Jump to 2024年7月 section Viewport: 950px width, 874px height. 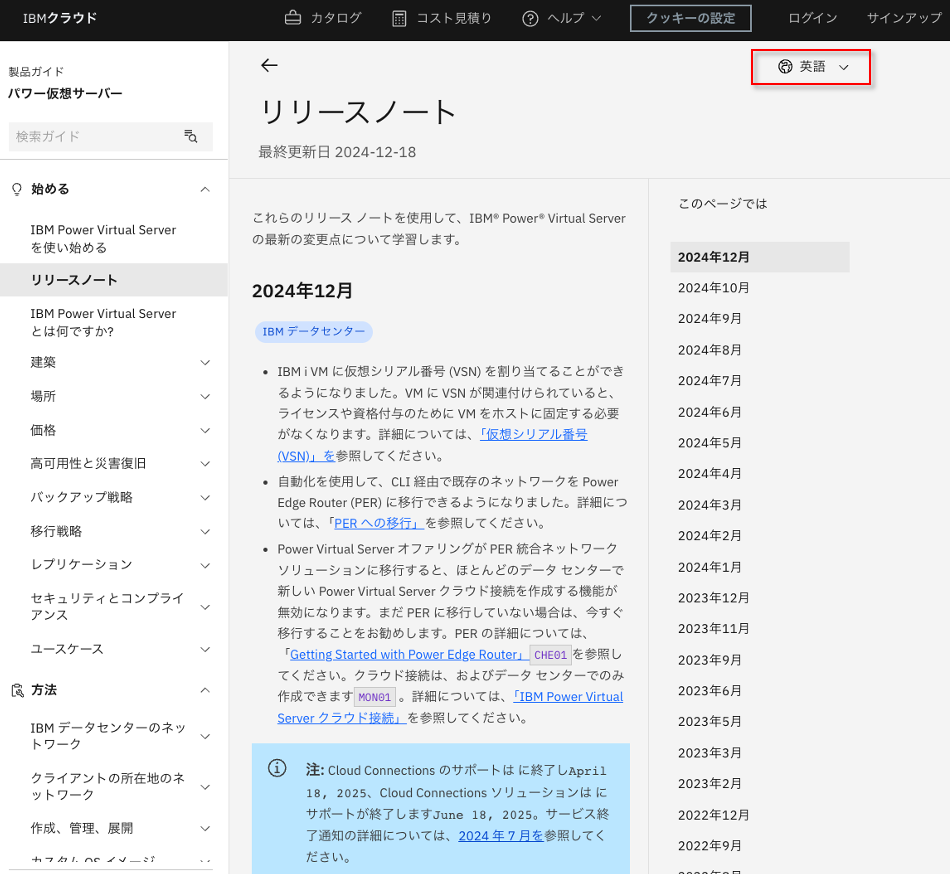[709, 380]
